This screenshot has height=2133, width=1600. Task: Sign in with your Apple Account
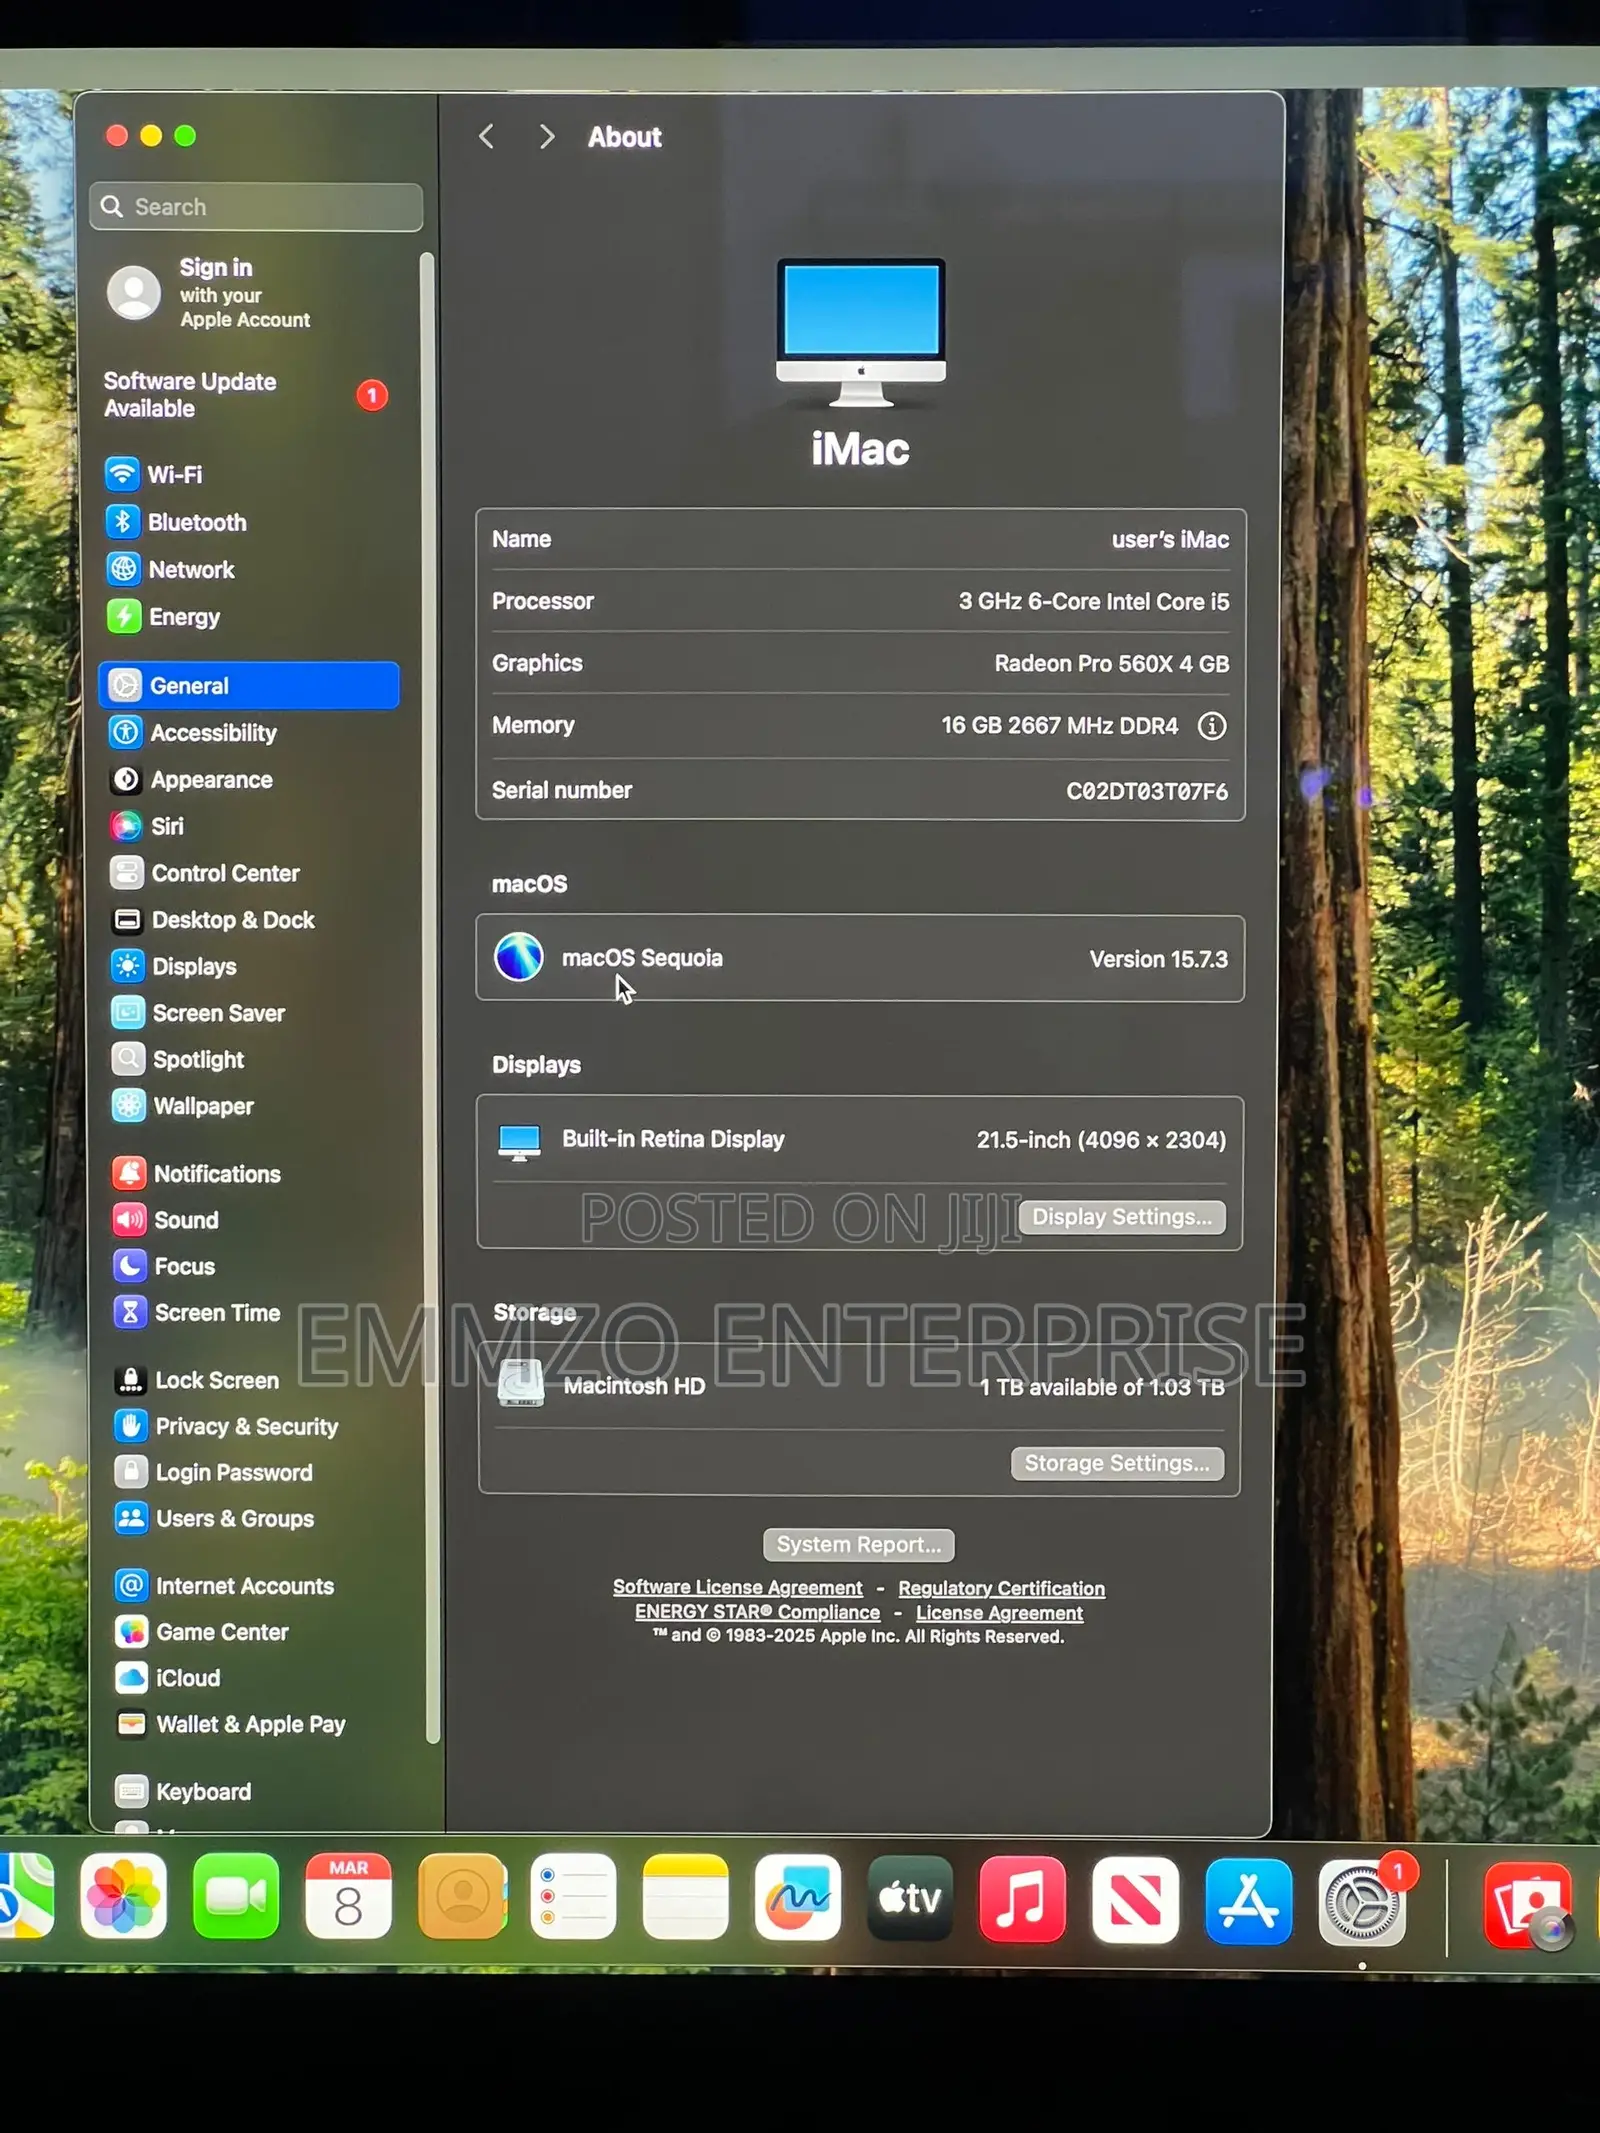click(210, 293)
